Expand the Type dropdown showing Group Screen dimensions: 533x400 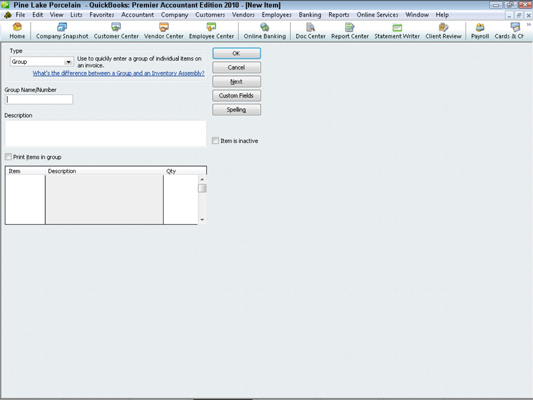point(41,62)
